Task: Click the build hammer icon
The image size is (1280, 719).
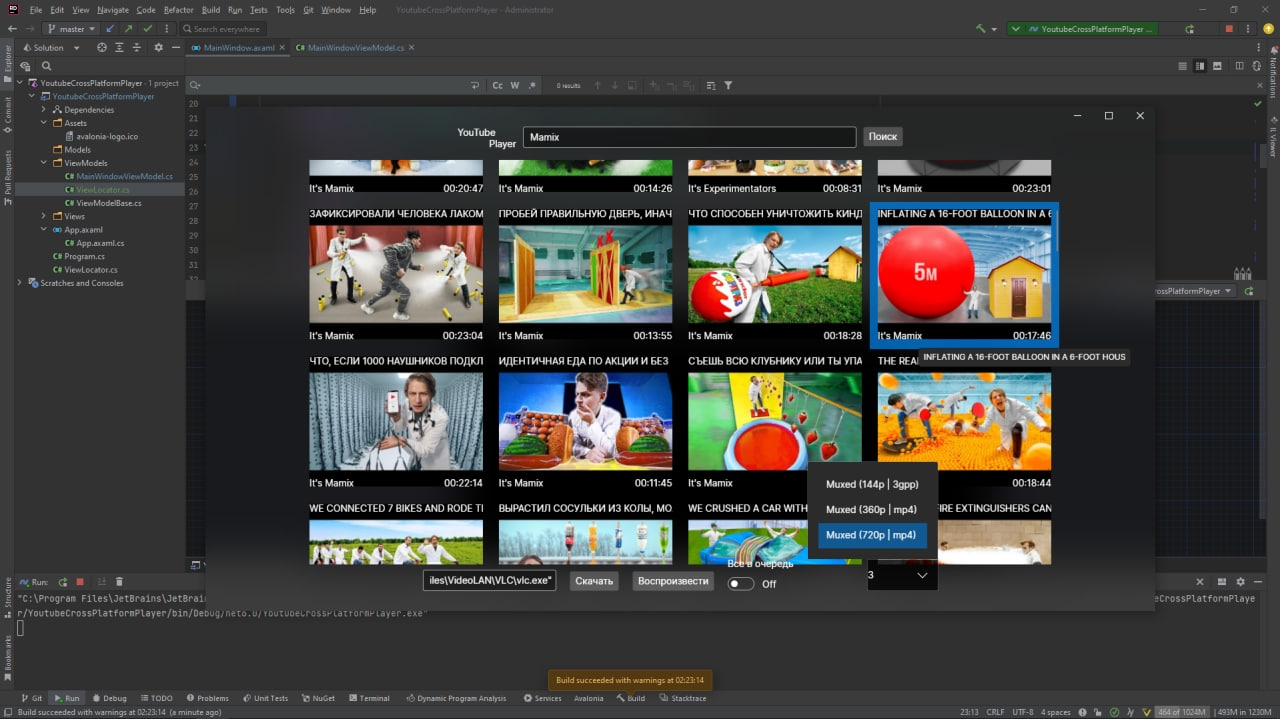Action: tap(982, 29)
